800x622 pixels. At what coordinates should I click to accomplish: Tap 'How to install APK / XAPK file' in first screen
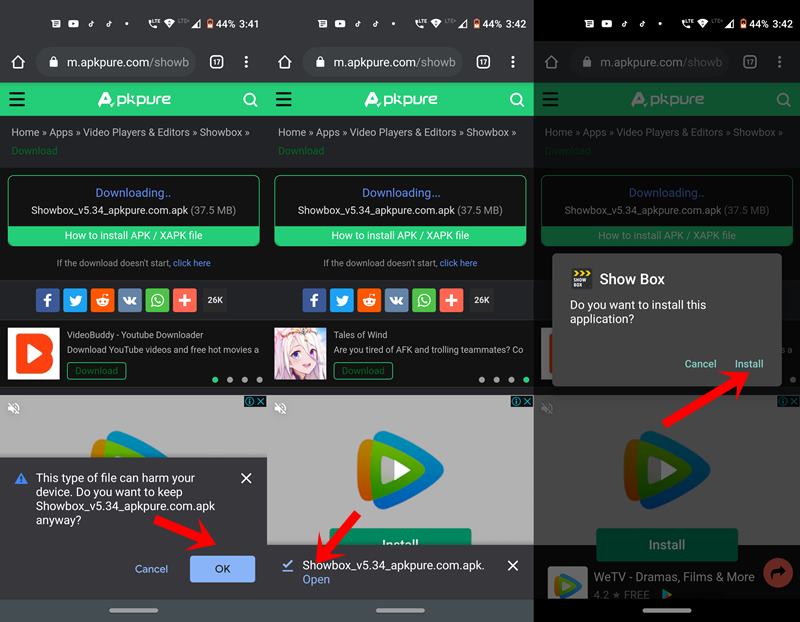pyautogui.click(x=134, y=236)
